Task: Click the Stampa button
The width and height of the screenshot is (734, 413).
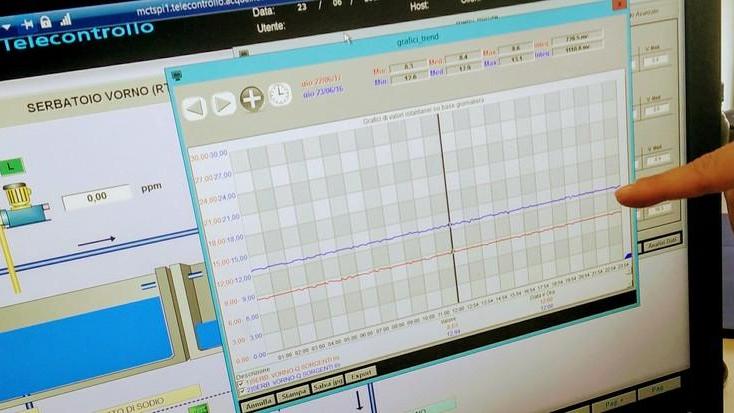Action: [293, 395]
